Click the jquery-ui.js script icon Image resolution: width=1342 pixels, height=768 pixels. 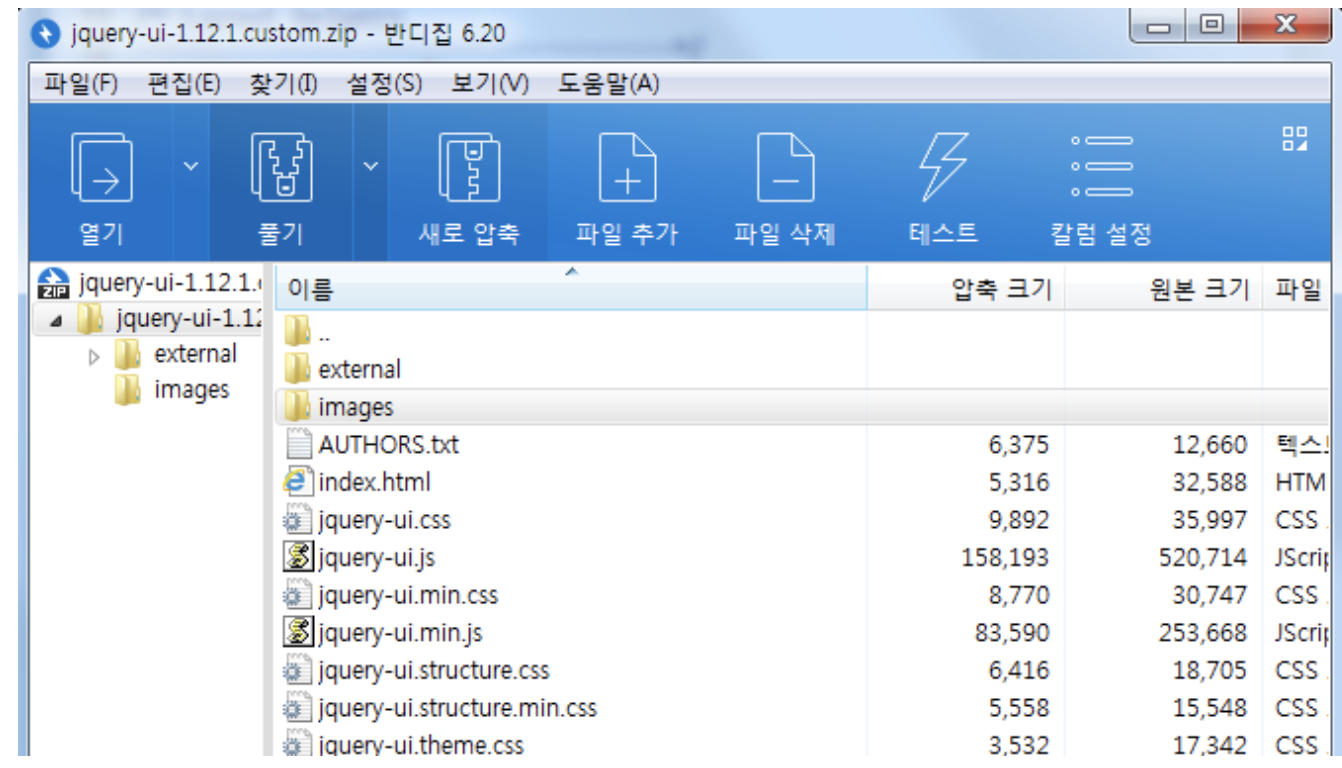click(x=298, y=557)
